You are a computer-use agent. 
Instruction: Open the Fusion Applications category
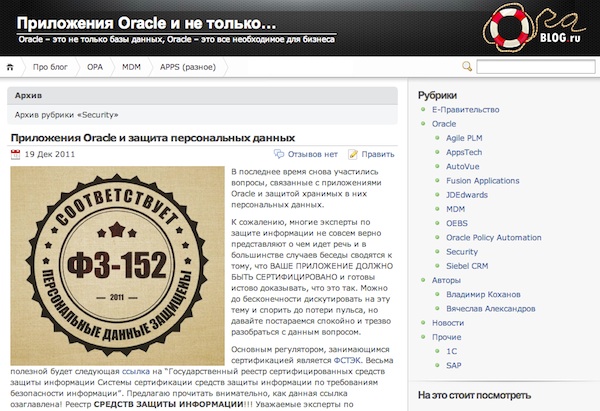point(483,181)
